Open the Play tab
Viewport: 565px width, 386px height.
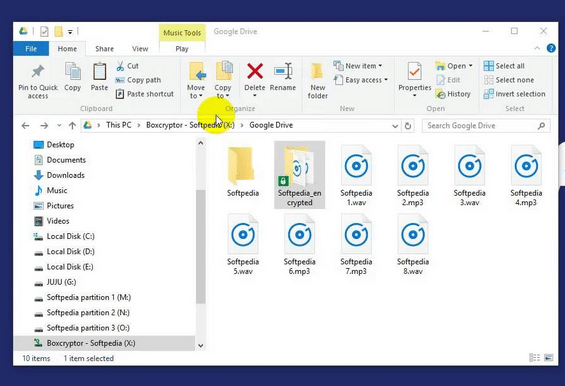point(182,49)
